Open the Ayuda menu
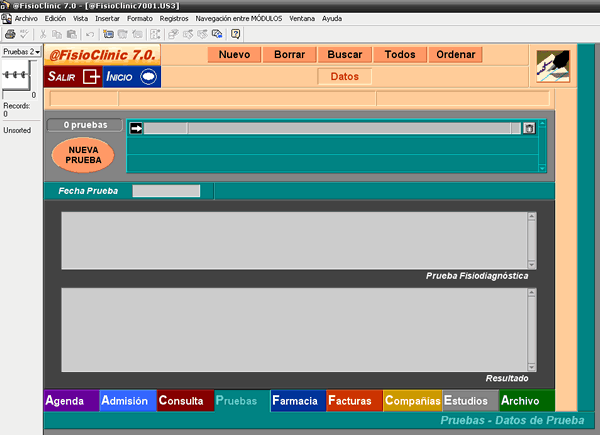 point(332,18)
